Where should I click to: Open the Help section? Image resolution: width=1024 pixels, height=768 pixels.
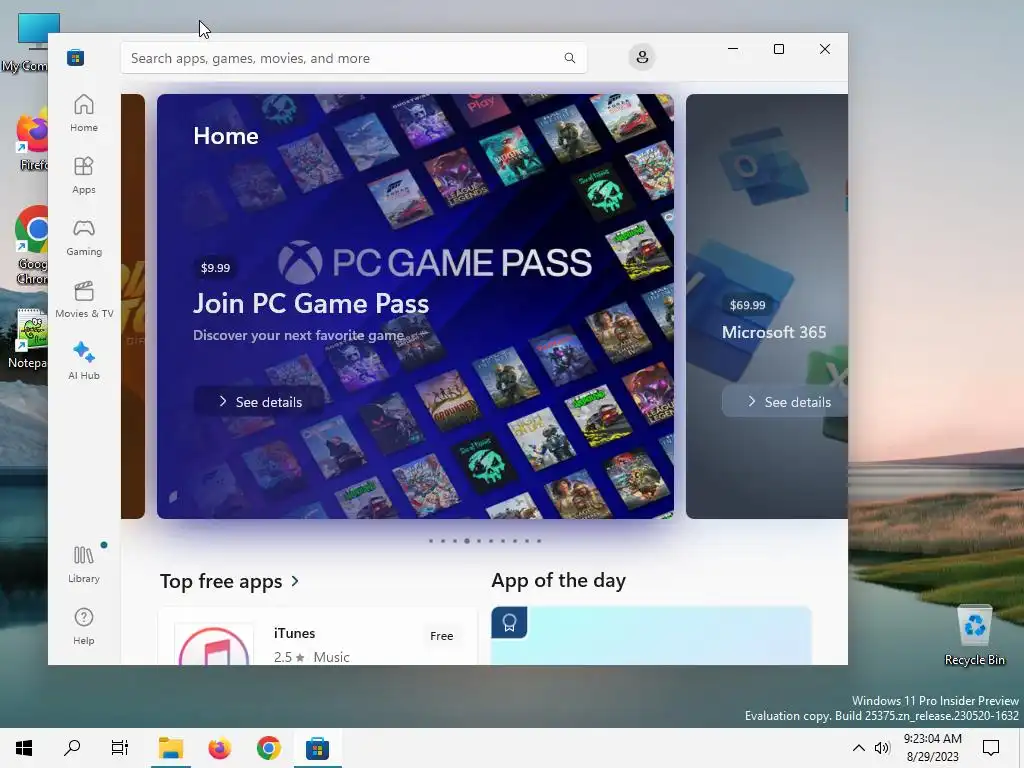pyautogui.click(x=84, y=626)
